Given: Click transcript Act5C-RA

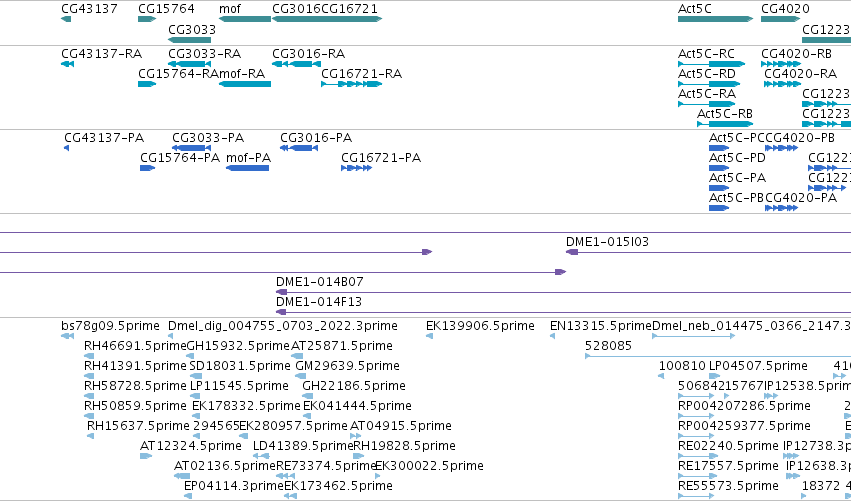Looking at the screenshot, I should (x=707, y=104).
